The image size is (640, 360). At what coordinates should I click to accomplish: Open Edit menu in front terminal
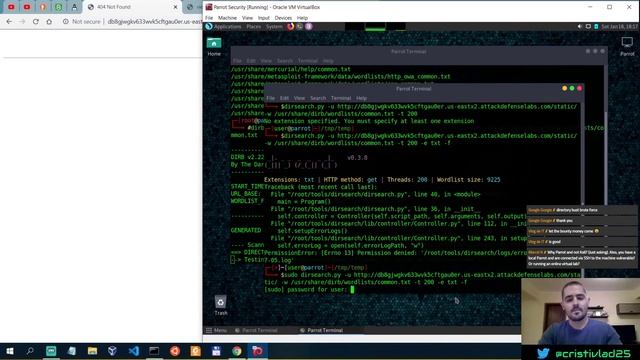284,98
